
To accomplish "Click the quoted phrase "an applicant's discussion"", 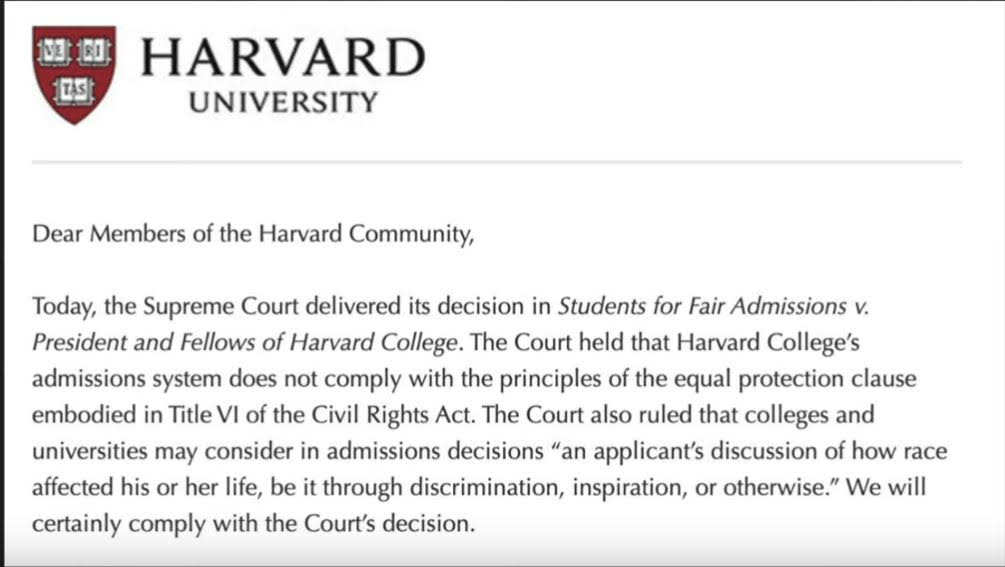I will pyautogui.click(x=683, y=452).
